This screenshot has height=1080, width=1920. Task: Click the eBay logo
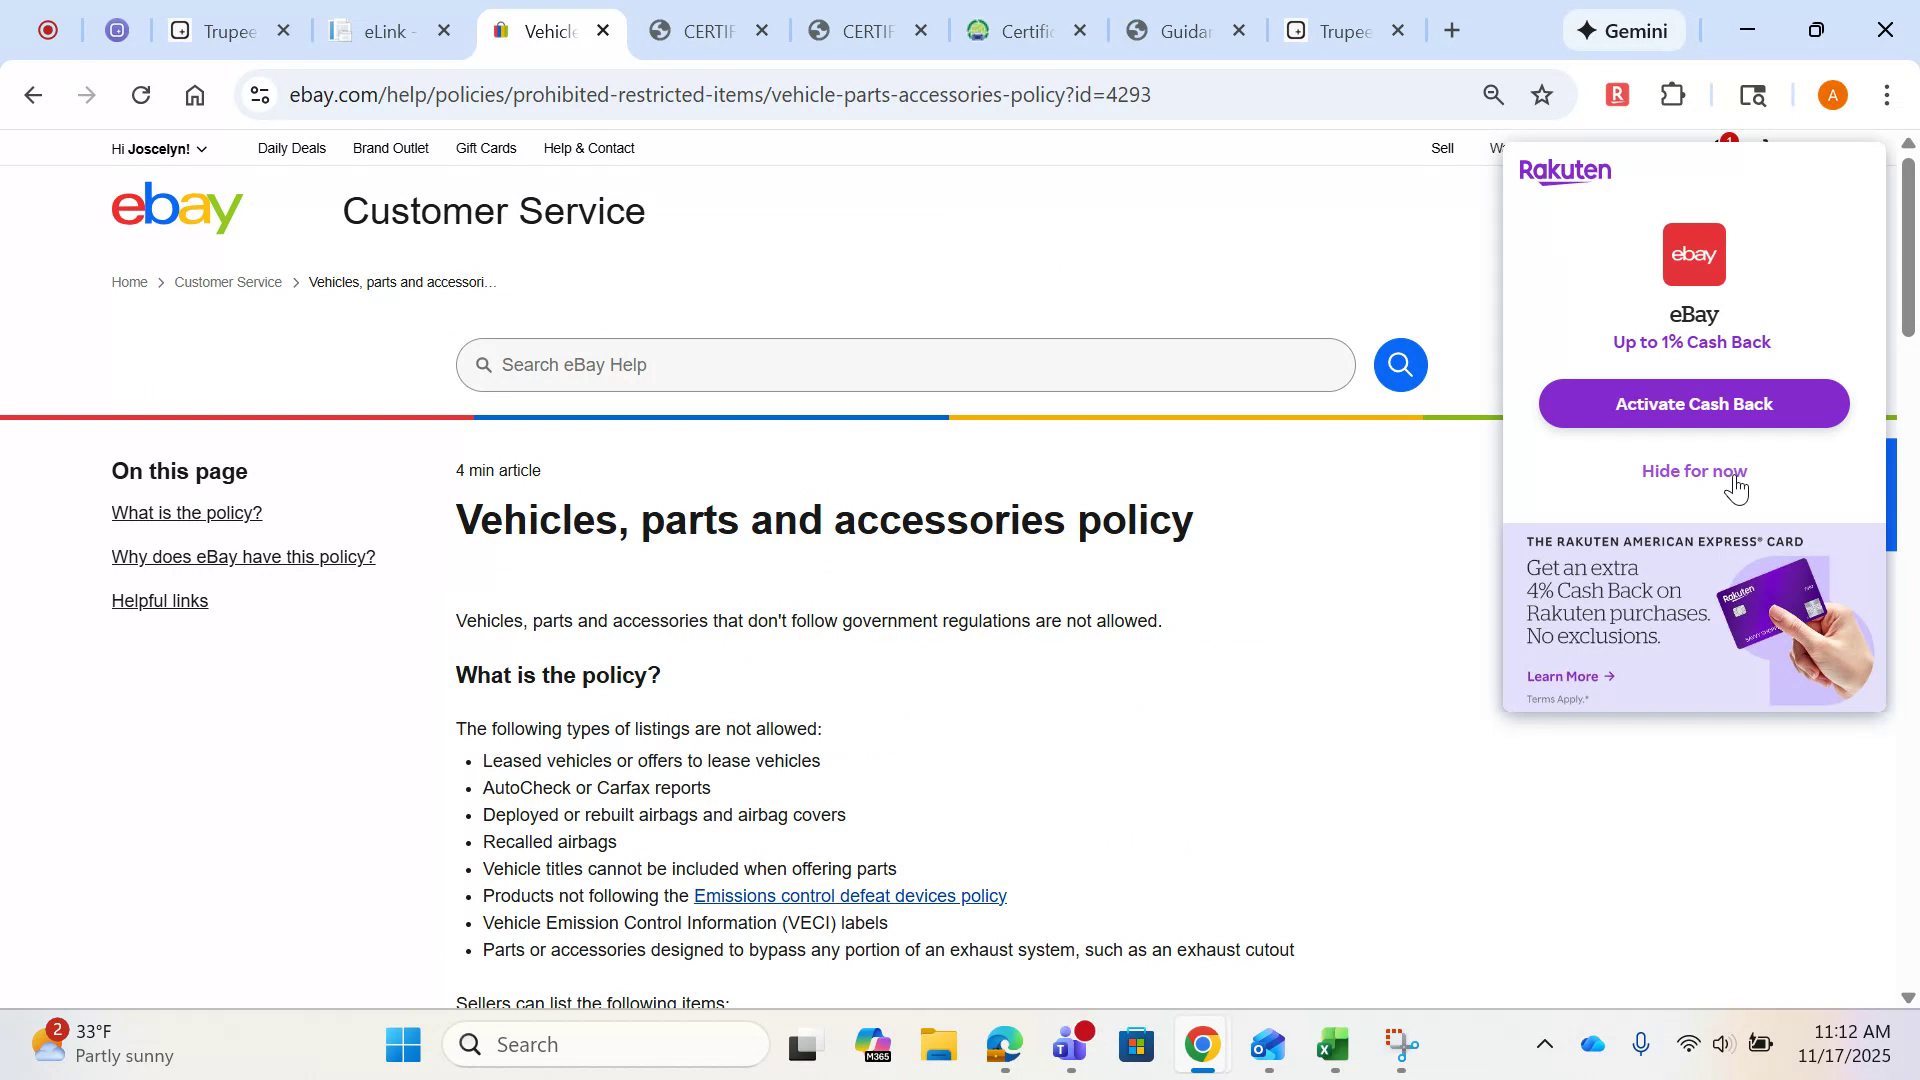point(177,208)
